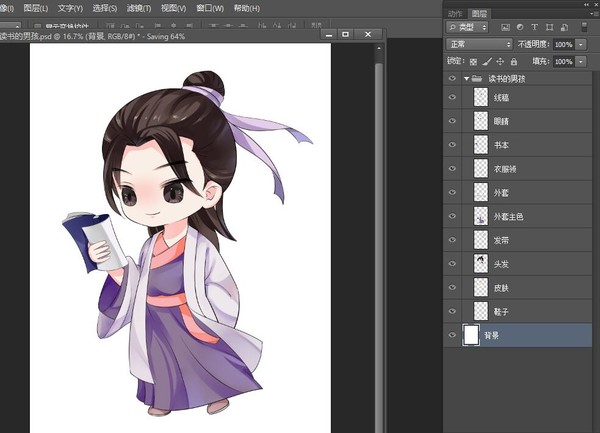Filter layers by smart object type
The width and height of the screenshot is (600, 433).
tap(564, 27)
